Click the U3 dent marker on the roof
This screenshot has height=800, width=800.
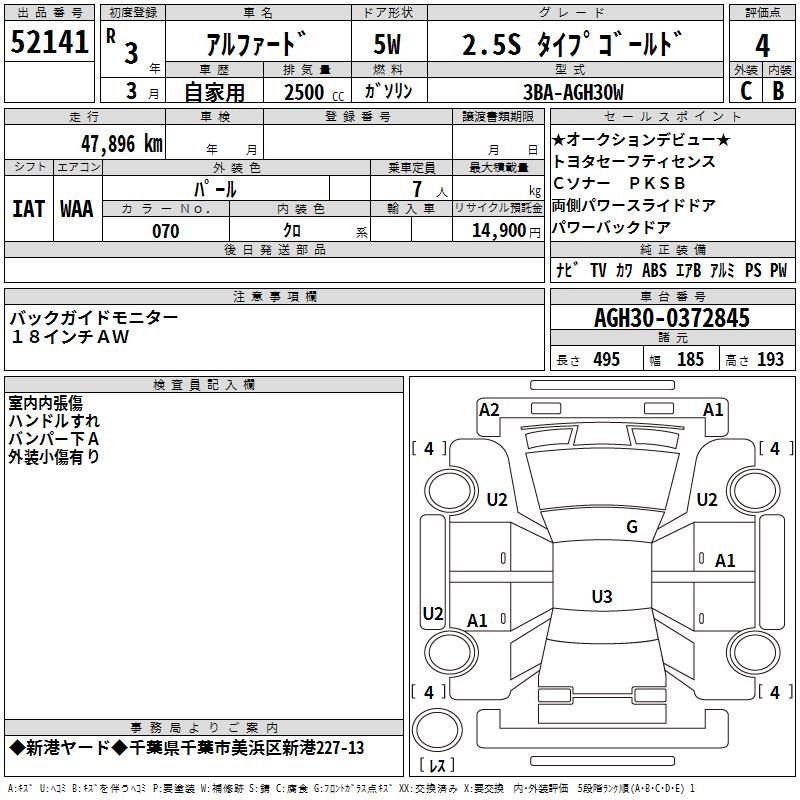[601, 597]
